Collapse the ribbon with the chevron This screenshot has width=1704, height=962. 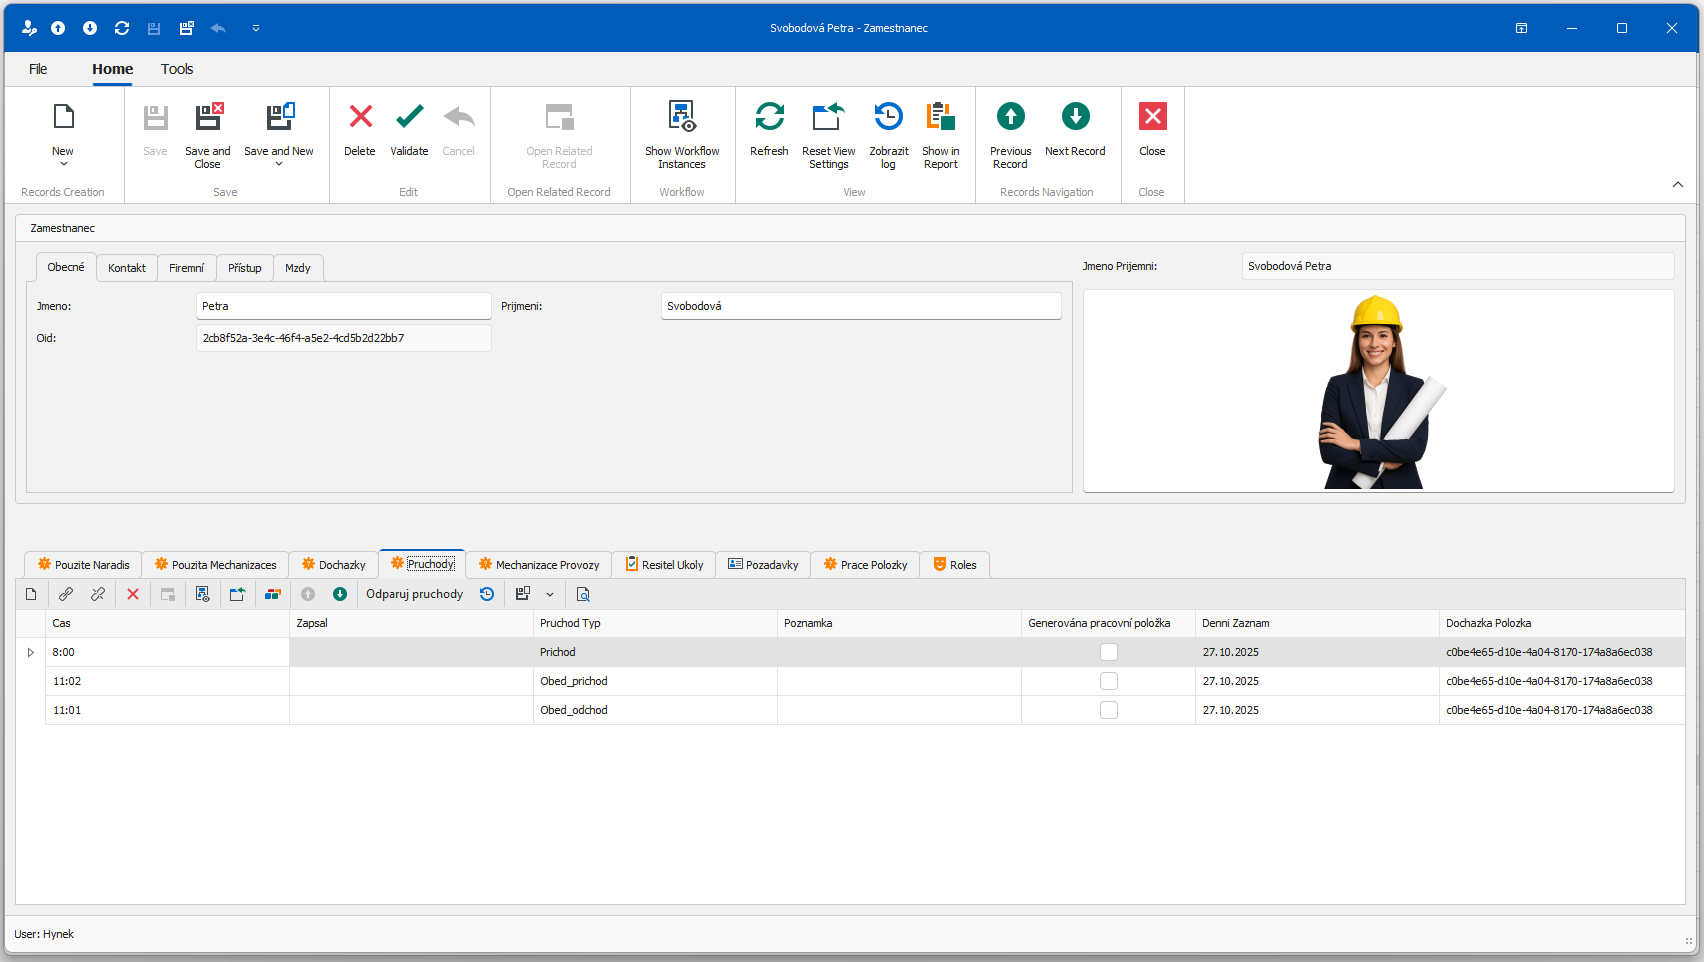1677,185
